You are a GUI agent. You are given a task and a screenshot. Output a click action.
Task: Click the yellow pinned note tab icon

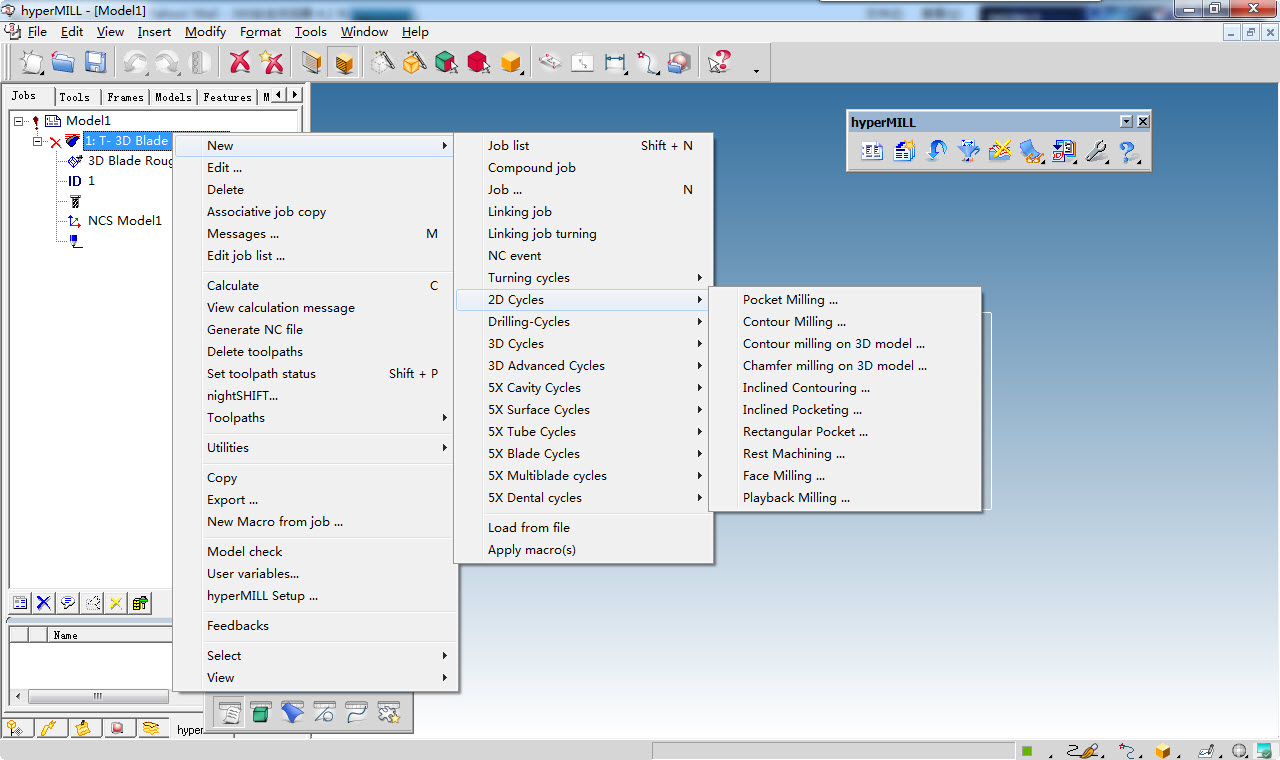coord(83,728)
